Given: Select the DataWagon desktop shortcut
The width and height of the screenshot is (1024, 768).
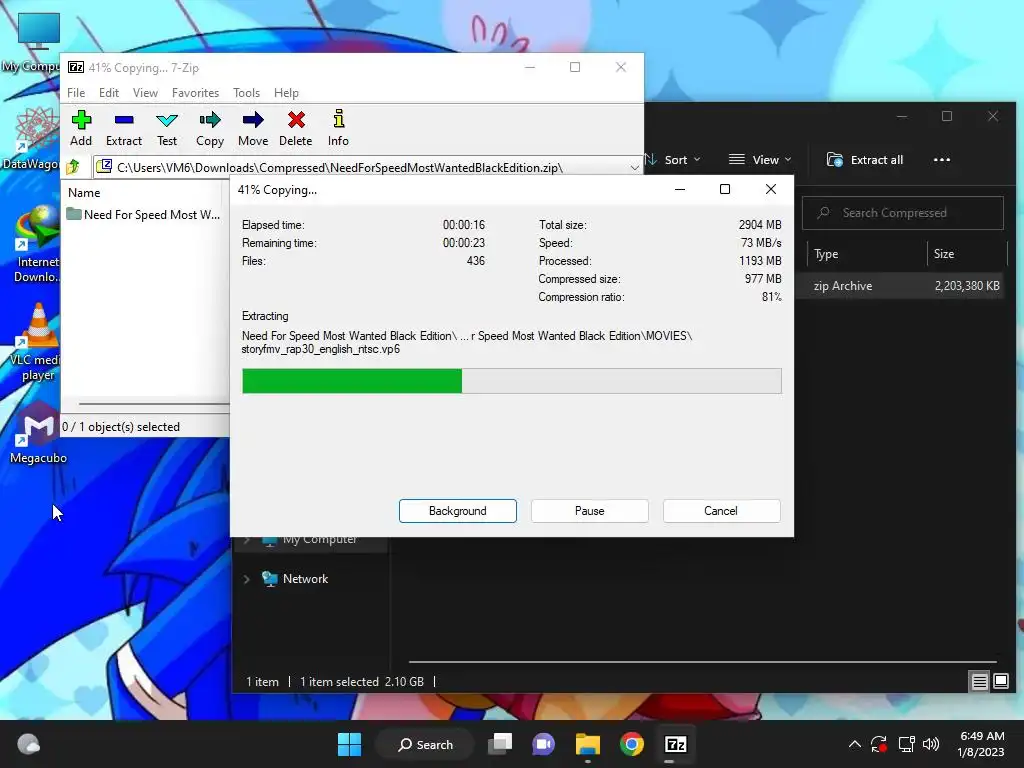Looking at the screenshot, I should tap(31, 138).
